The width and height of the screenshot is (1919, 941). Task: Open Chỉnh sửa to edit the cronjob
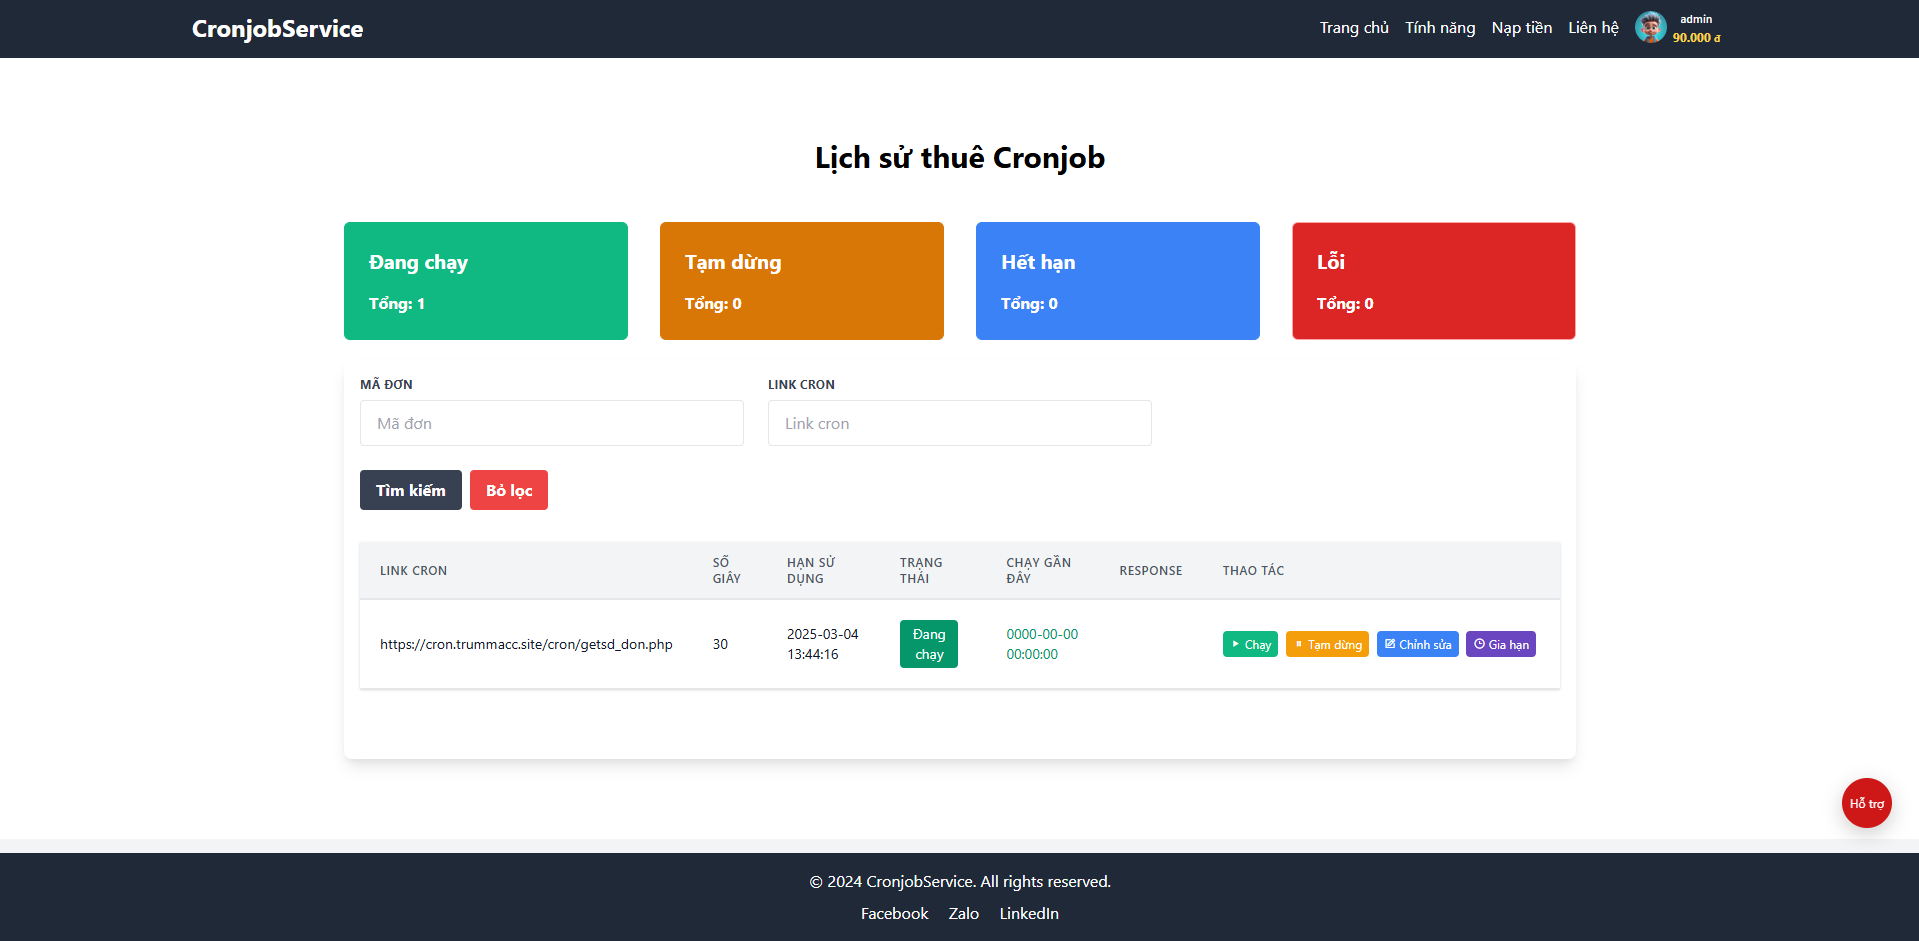pos(1417,645)
